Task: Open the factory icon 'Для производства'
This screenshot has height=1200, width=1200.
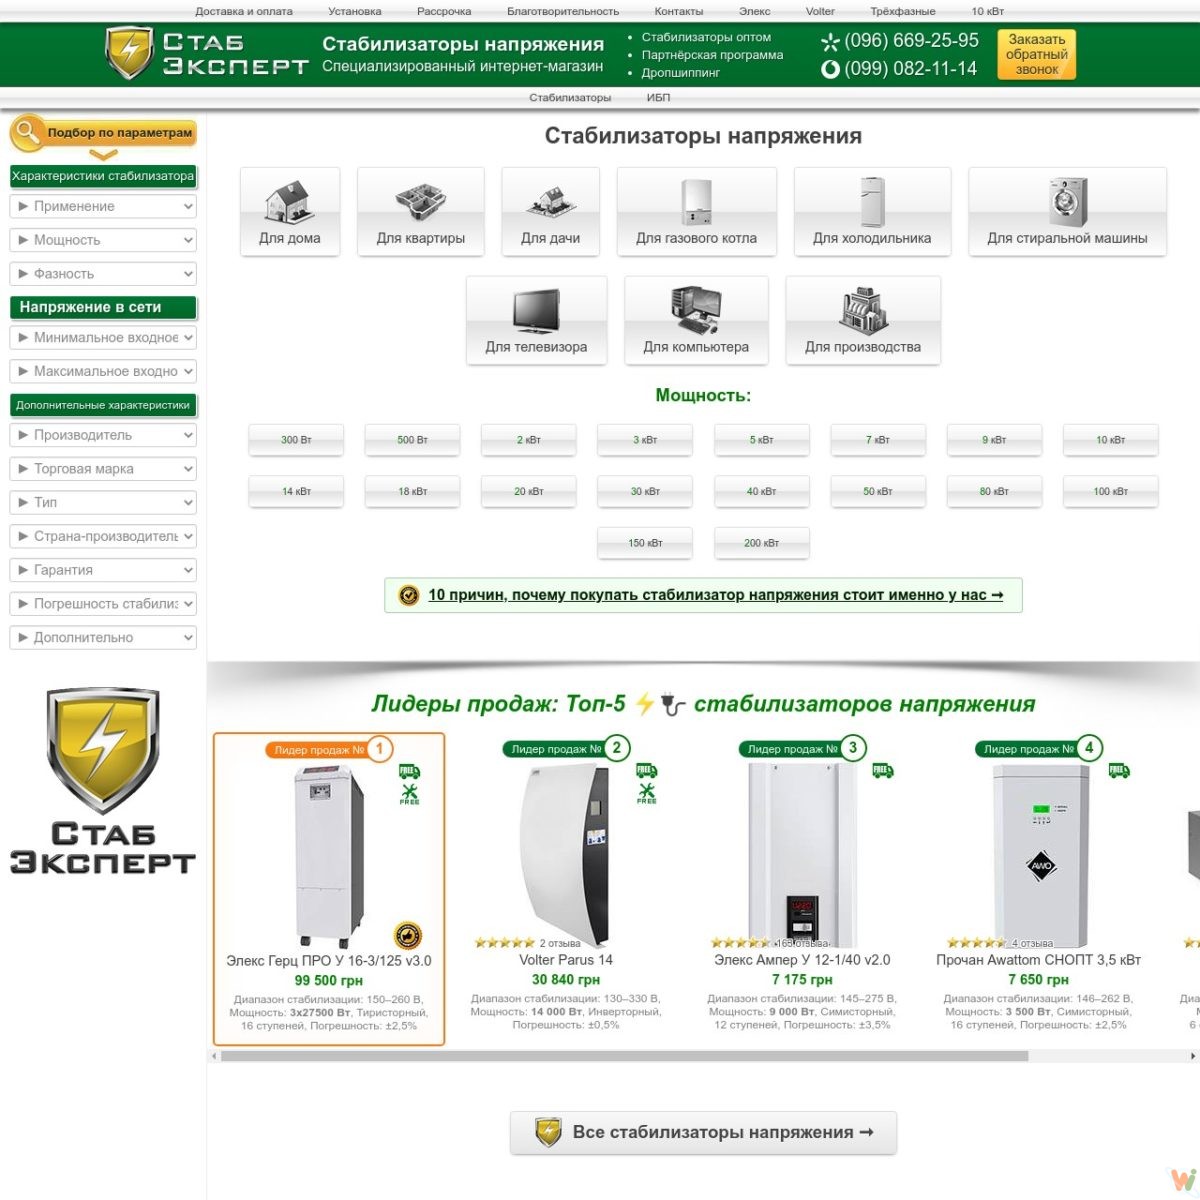Action: click(x=862, y=310)
